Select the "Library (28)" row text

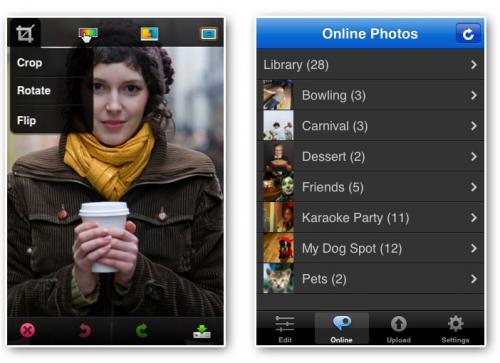(x=296, y=65)
